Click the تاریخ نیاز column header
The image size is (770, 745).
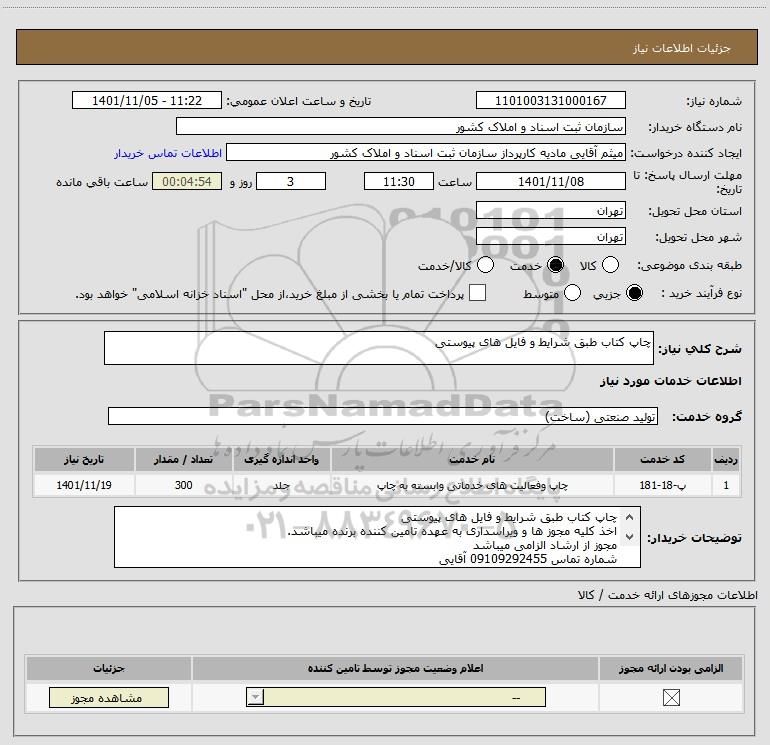pos(84,459)
